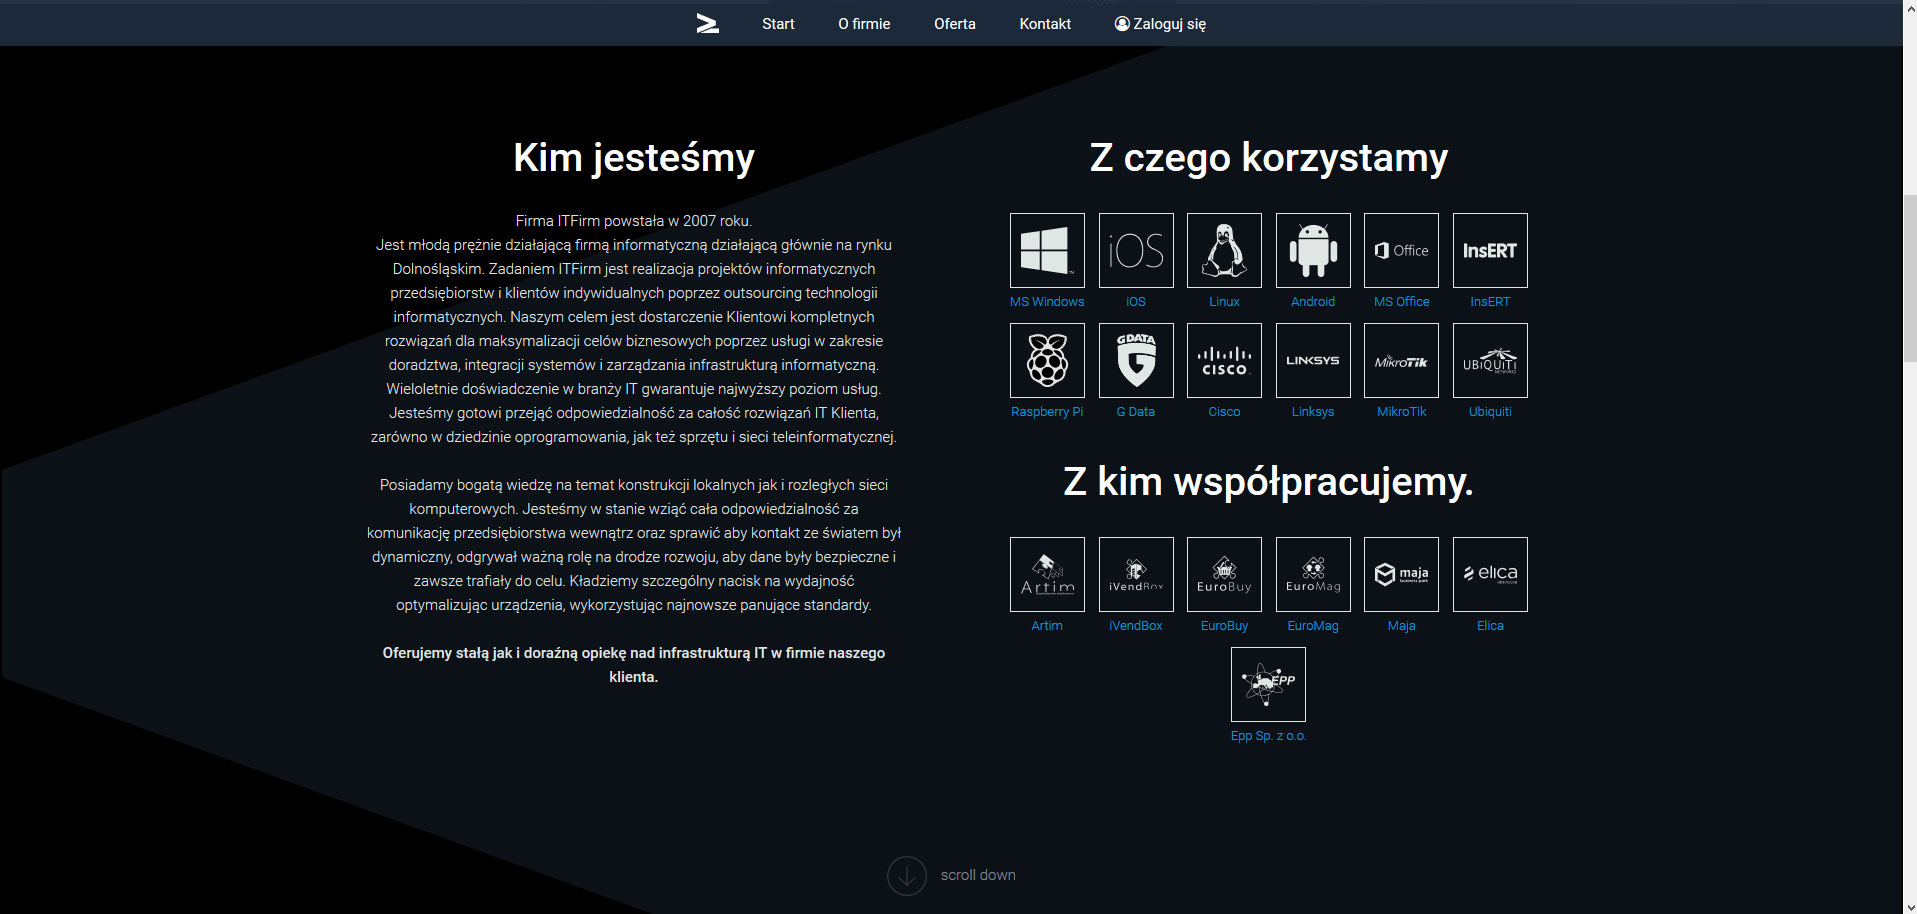Screen dimensions: 1917x914
Task: Click the Android text link
Action: pyautogui.click(x=1313, y=301)
